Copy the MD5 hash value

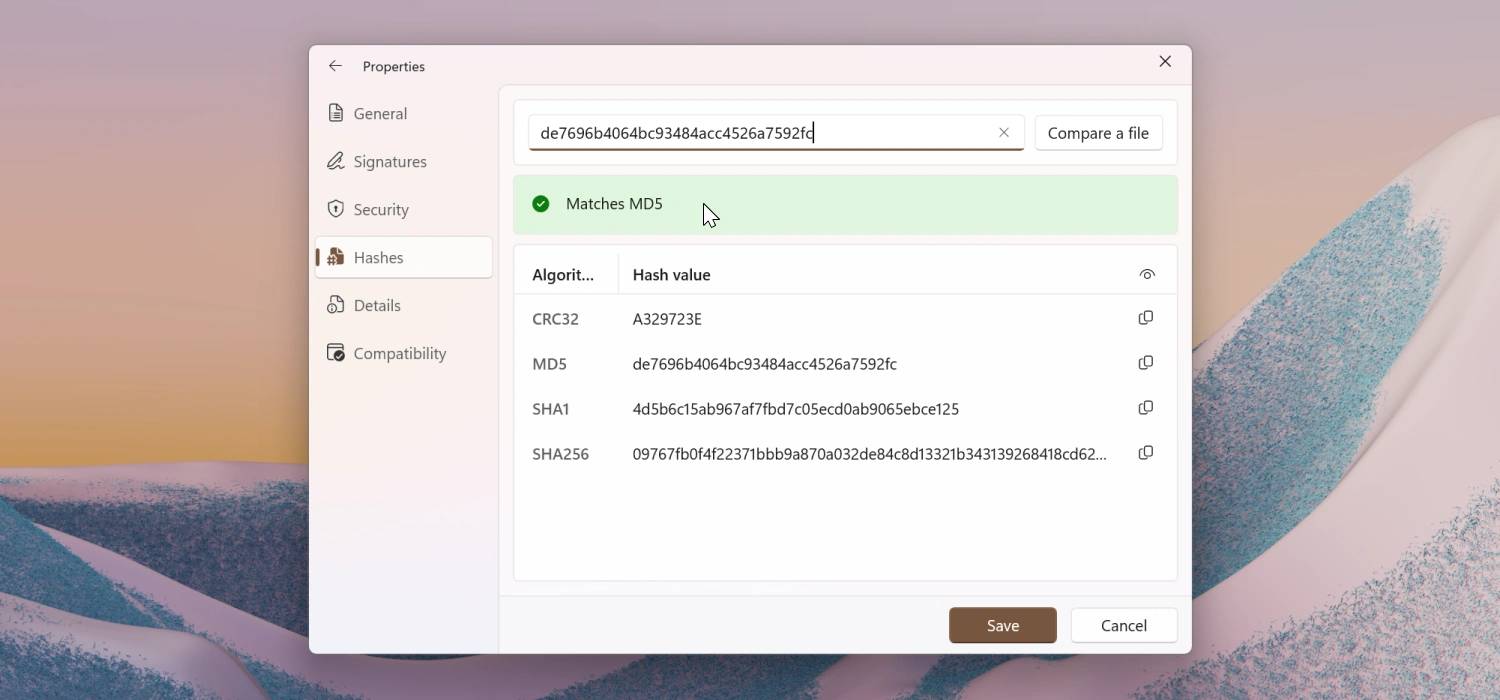(x=1145, y=362)
